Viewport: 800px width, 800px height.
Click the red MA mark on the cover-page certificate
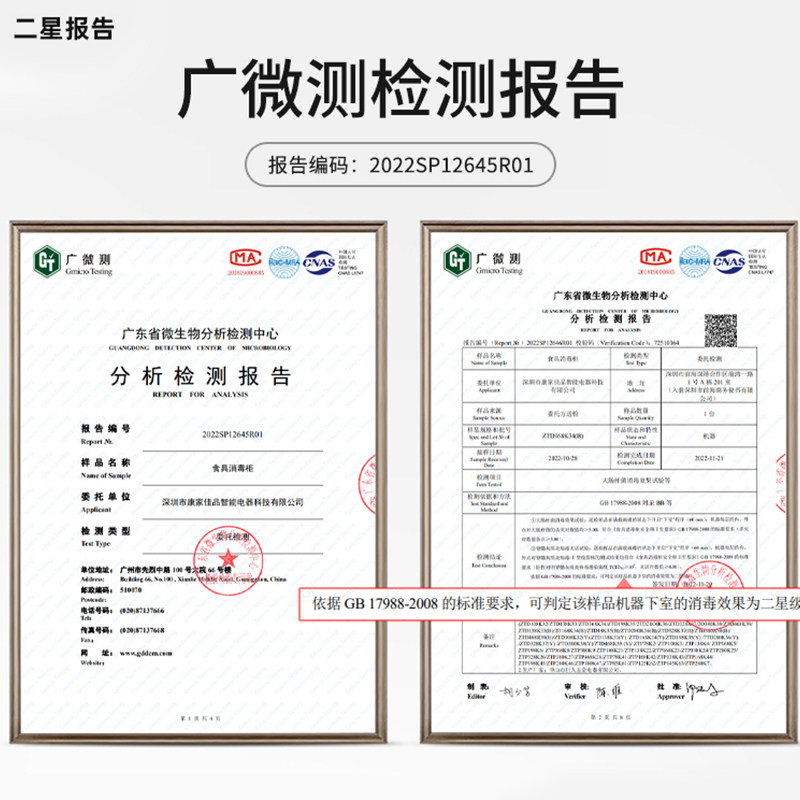(245, 258)
